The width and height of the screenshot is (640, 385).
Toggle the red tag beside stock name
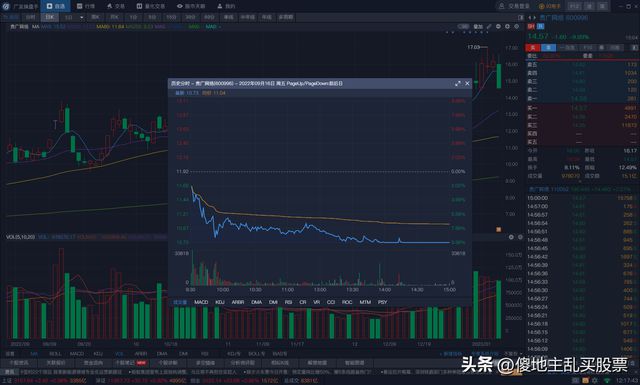[531, 27]
